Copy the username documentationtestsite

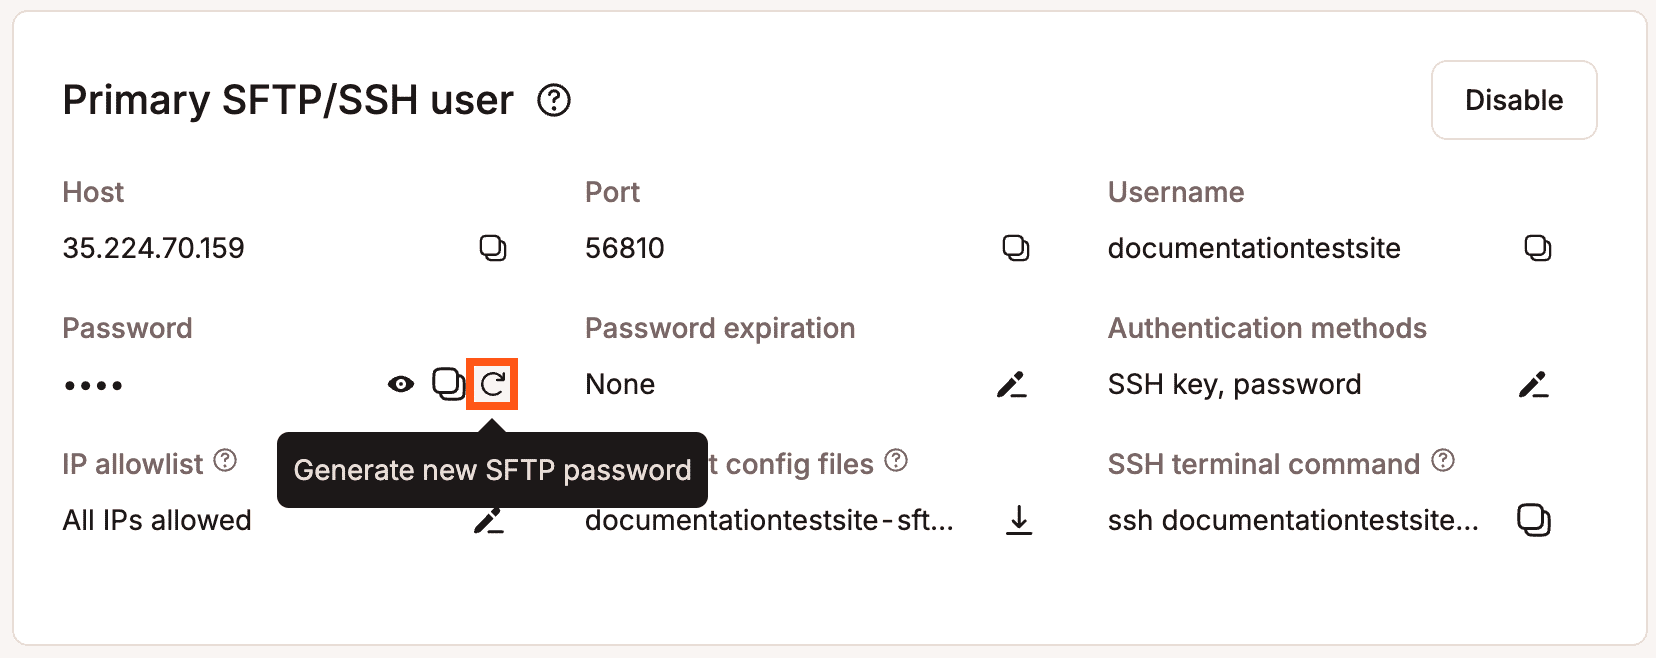point(1537,248)
